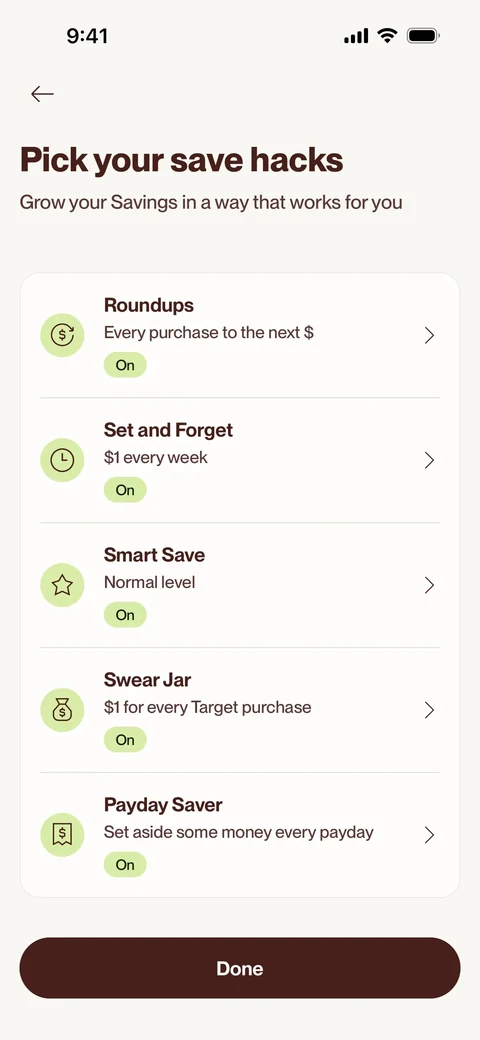Expand Roundups with its chevron arrow

tap(430, 335)
